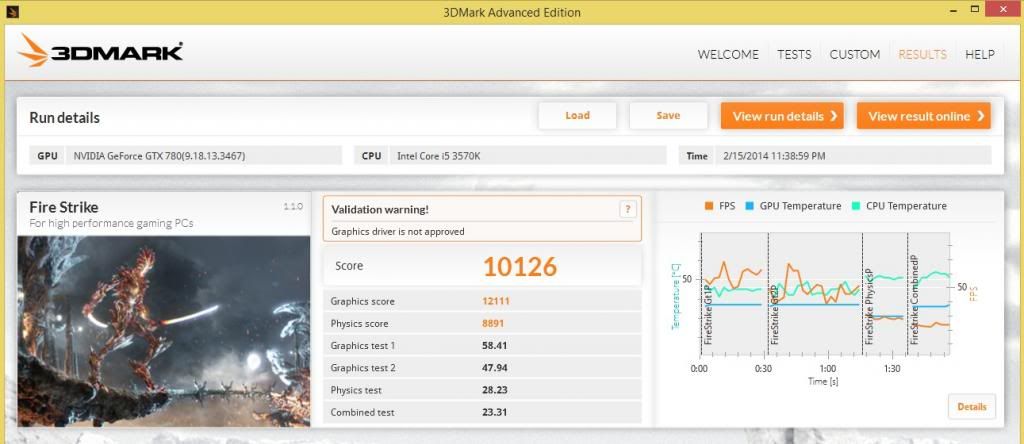Open the HELP tab

[979, 54]
